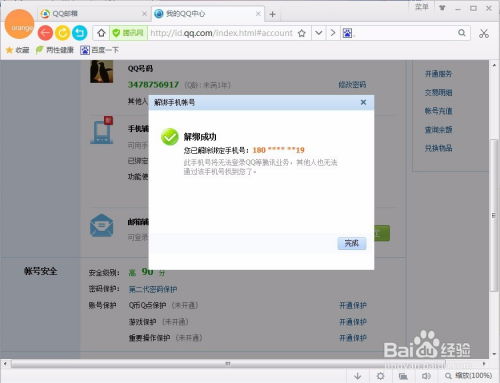Click the 第二代密码保护 link
This screenshot has width=500, height=383.
[x=153, y=289]
